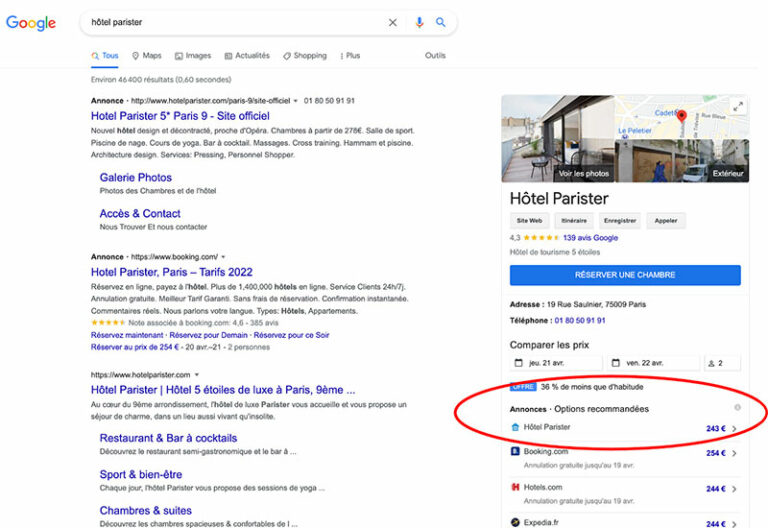This screenshot has height=528, width=768.
Task: Open the 139 avis Google reviews link
Action: pos(590,238)
